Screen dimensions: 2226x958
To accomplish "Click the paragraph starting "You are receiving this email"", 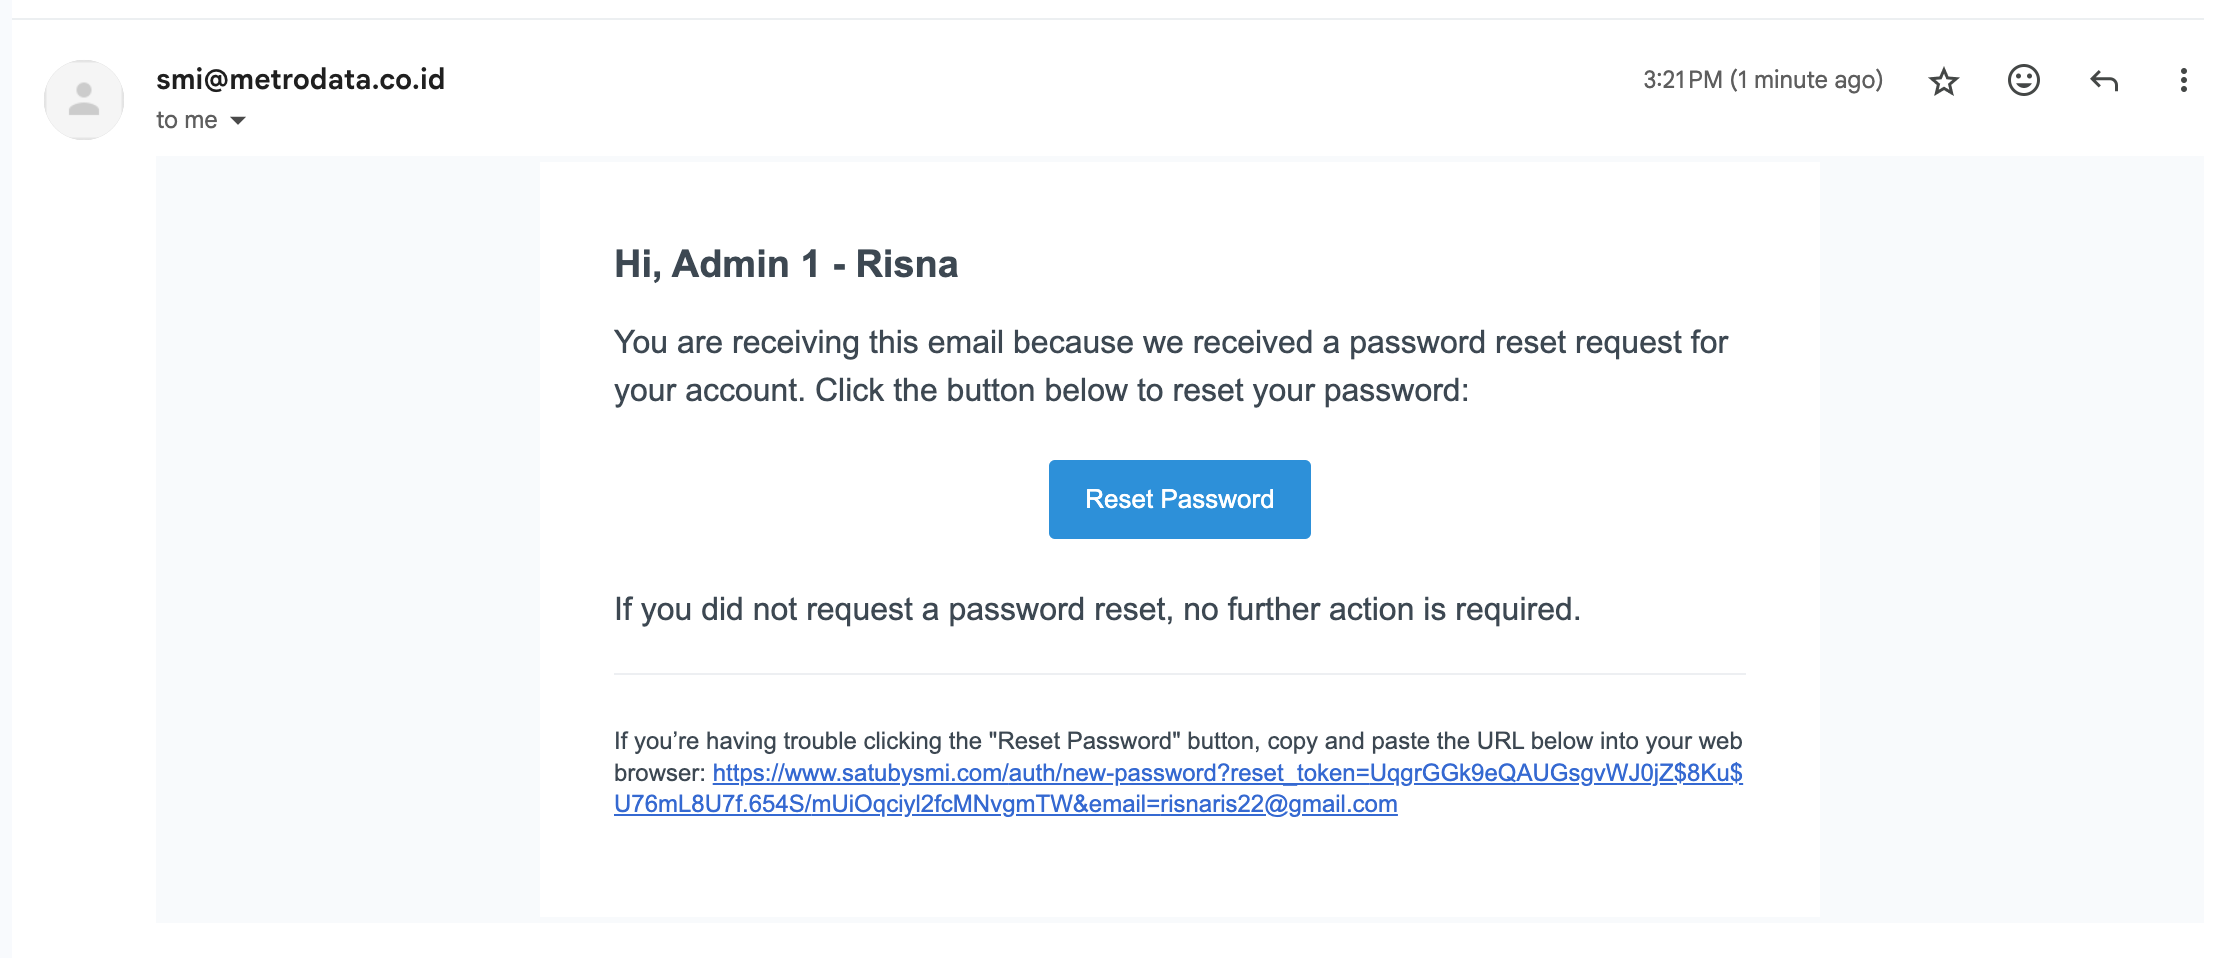I will [x=1170, y=366].
